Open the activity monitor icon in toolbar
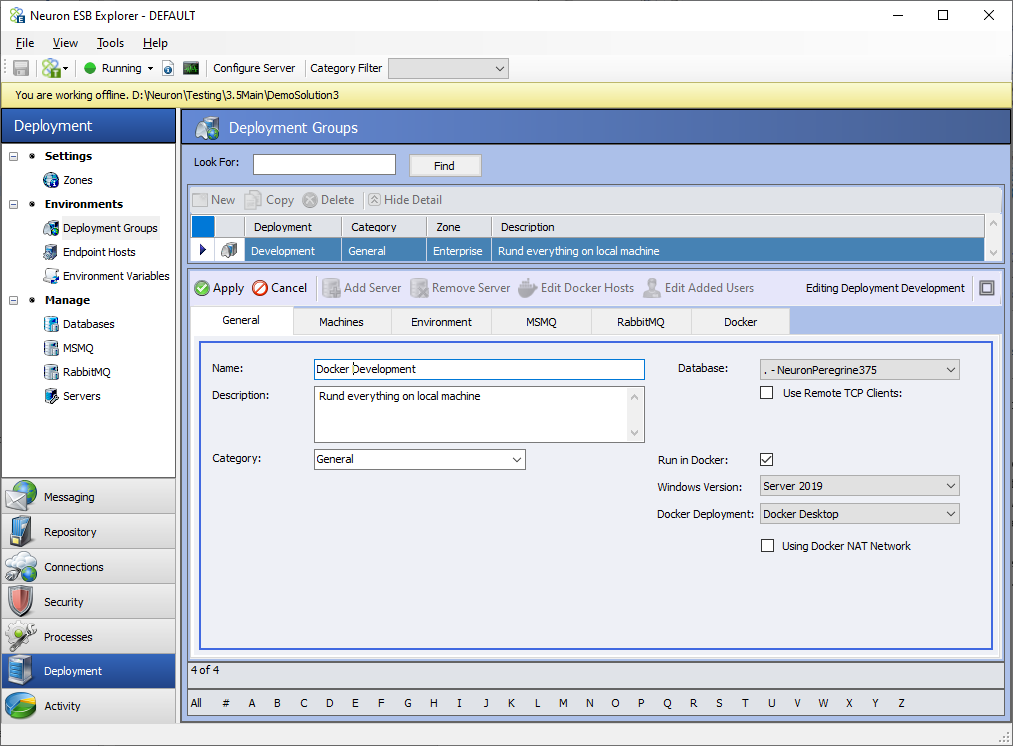The width and height of the screenshot is (1013, 746). [x=191, y=68]
